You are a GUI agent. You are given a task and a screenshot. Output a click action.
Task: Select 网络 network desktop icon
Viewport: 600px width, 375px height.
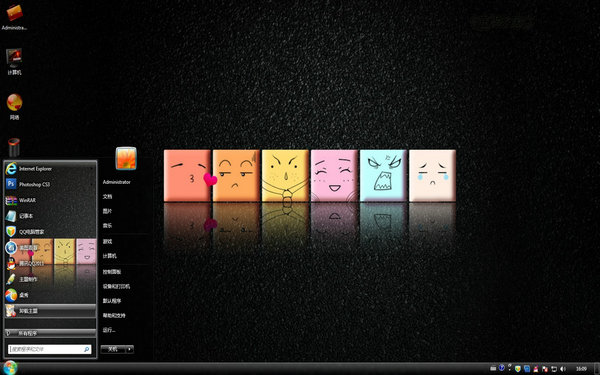coord(14,107)
